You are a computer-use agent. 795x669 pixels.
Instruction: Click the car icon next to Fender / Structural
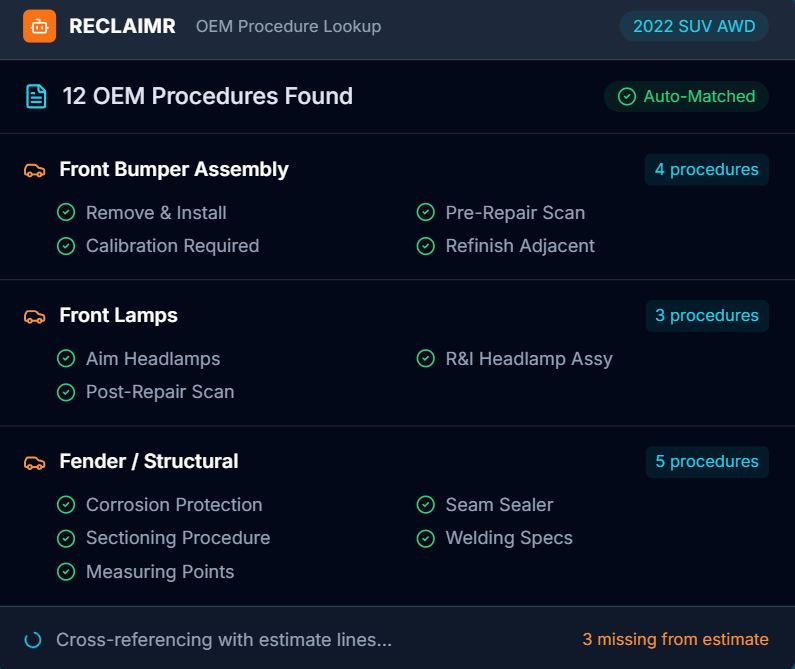[35, 462]
